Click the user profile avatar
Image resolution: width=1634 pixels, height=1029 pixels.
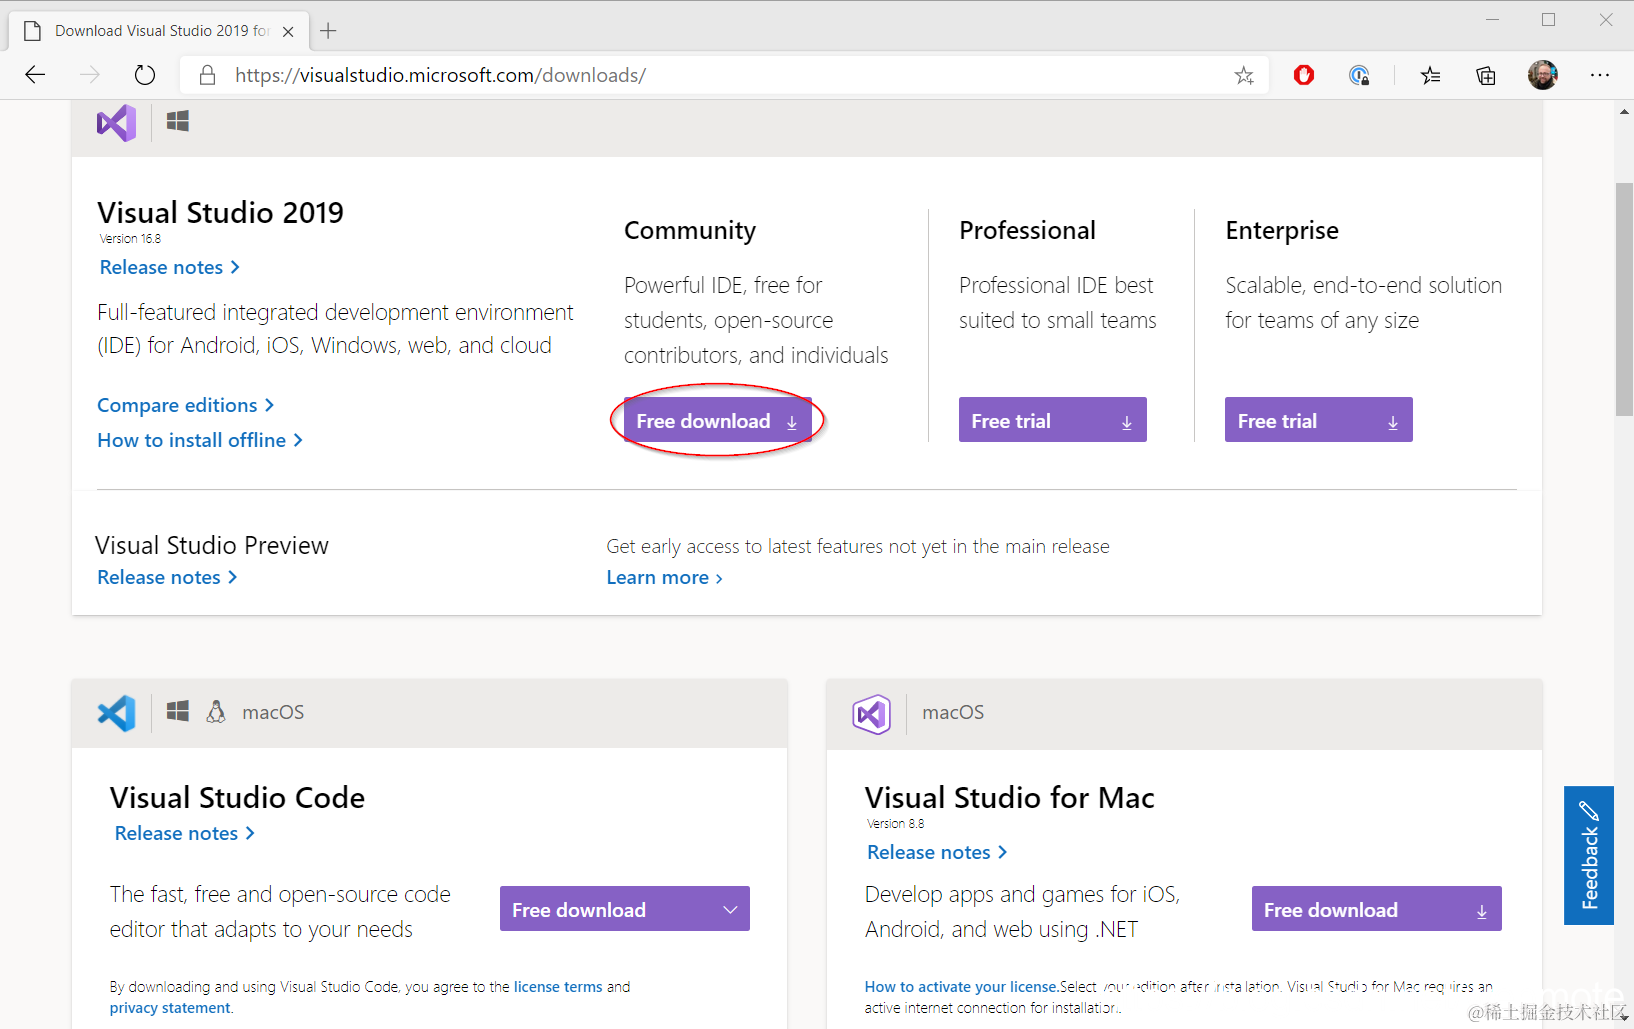[1542, 75]
